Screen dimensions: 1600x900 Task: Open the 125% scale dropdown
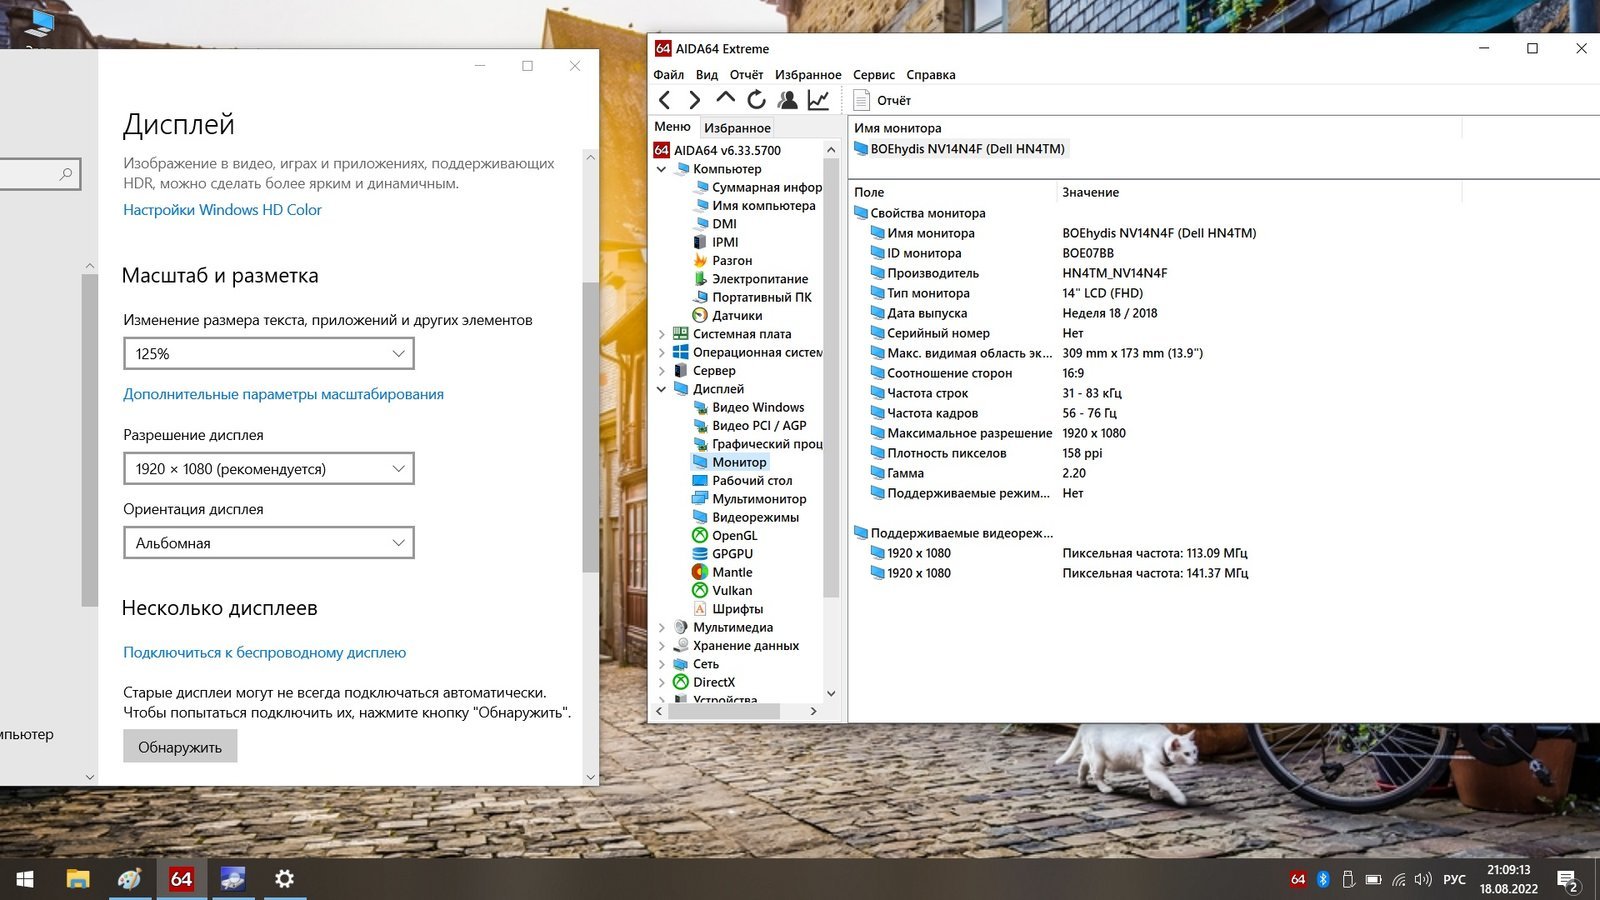tap(268, 354)
